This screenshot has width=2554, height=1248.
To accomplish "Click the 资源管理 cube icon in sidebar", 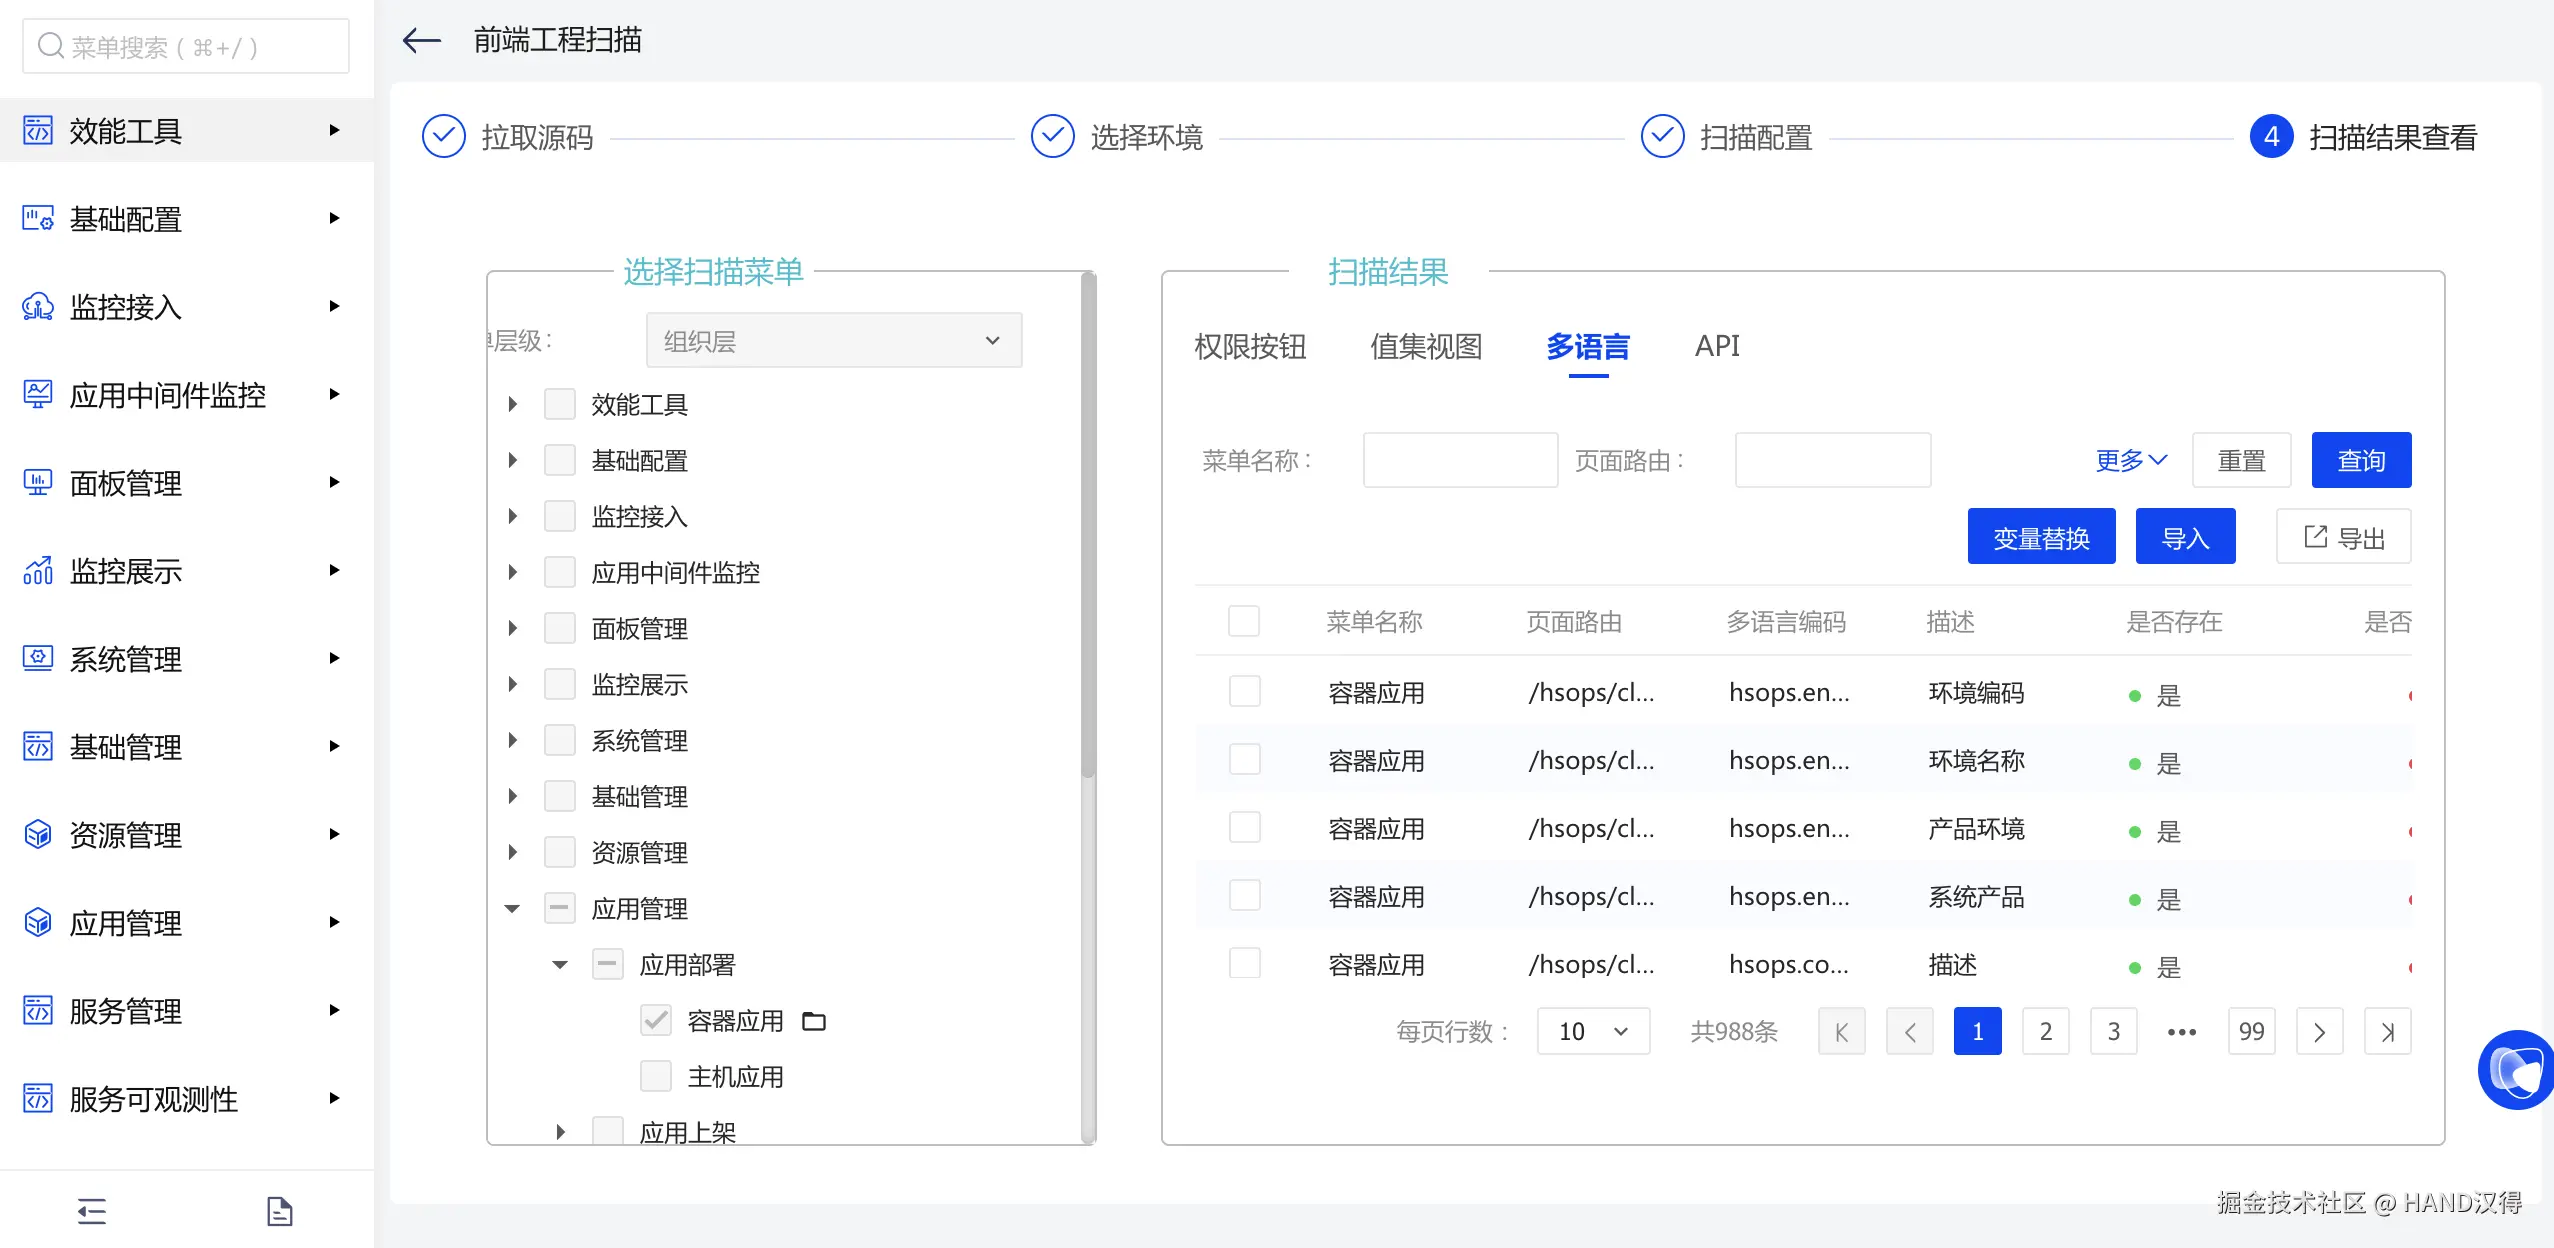I will pos(38,834).
